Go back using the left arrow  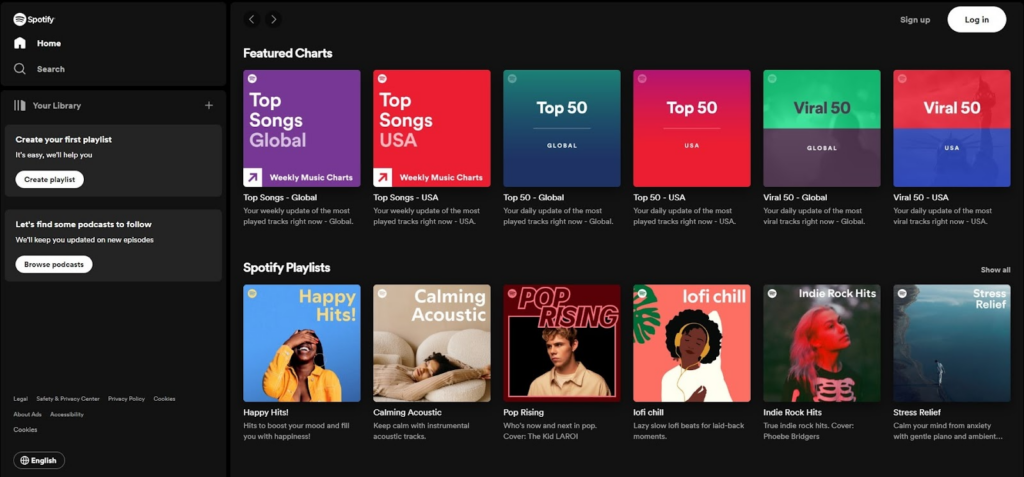click(x=252, y=20)
